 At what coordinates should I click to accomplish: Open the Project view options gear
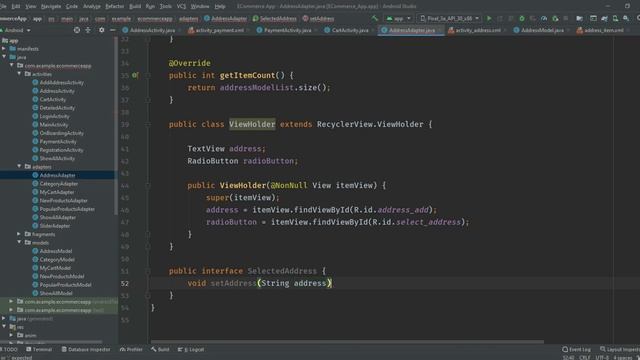click(x=102, y=30)
